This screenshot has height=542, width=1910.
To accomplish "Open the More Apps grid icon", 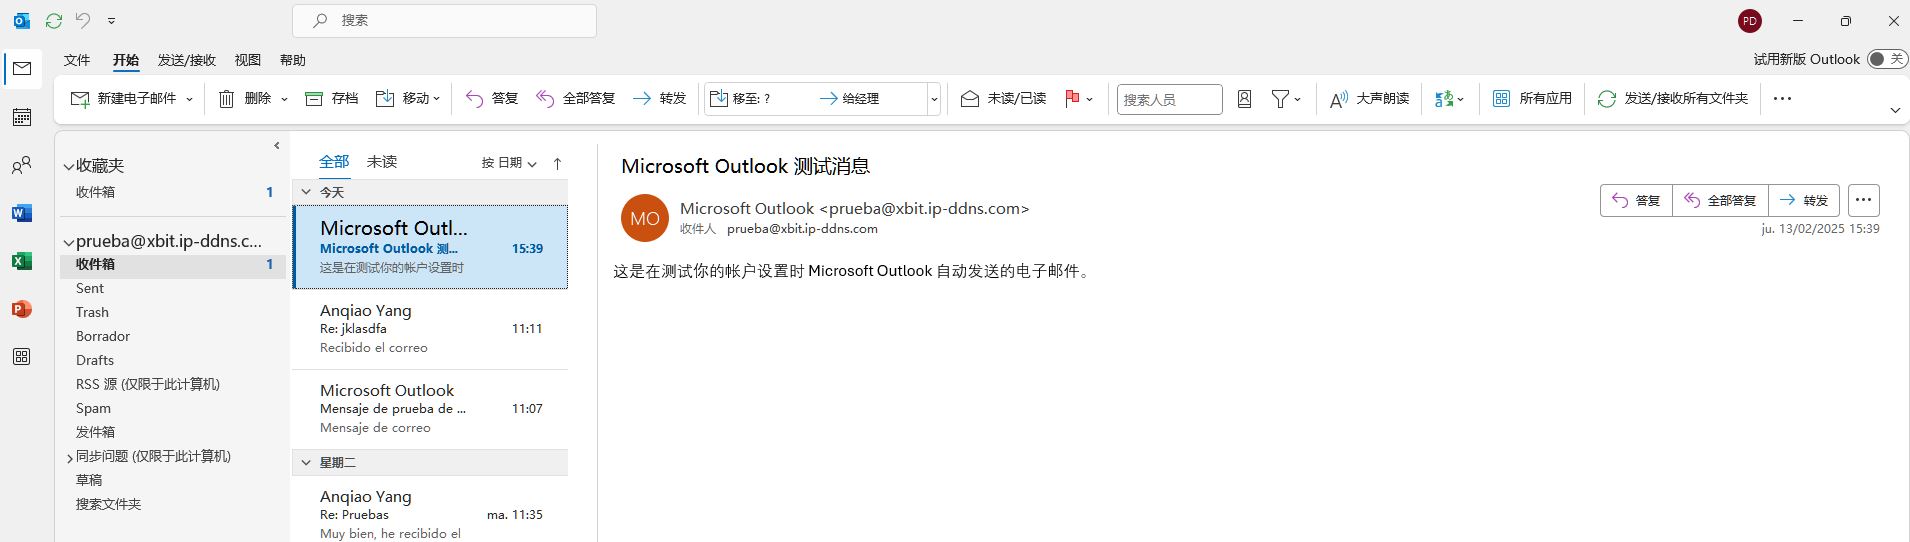I will pos(22,357).
